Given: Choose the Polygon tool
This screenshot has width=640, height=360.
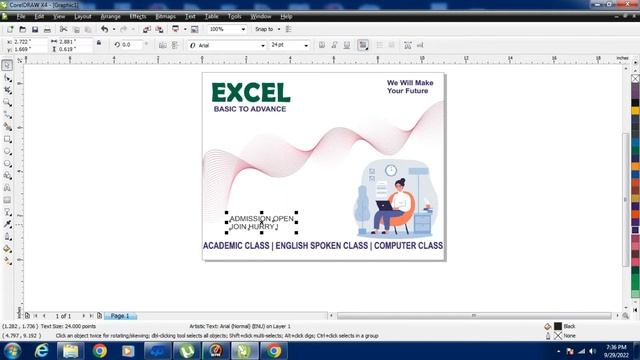Looking at the screenshot, I should coord(7,164).
